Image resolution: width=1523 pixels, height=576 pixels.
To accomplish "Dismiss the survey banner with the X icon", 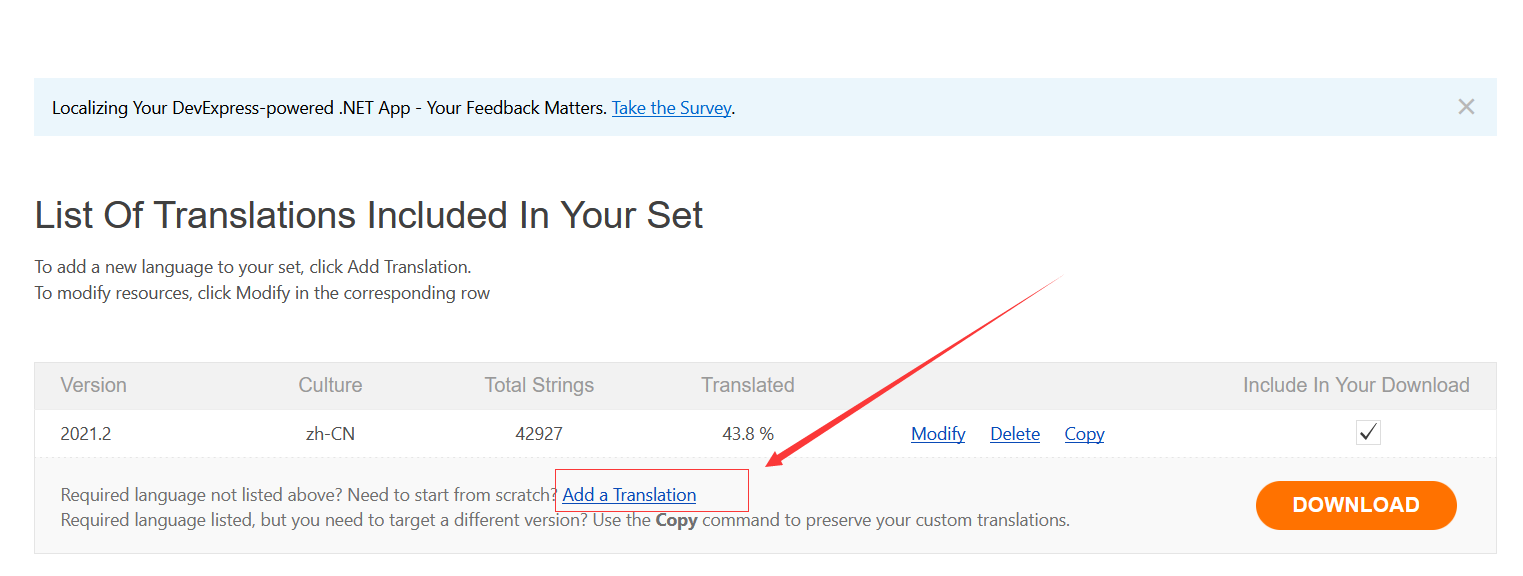I will [x=1465, y=107].
